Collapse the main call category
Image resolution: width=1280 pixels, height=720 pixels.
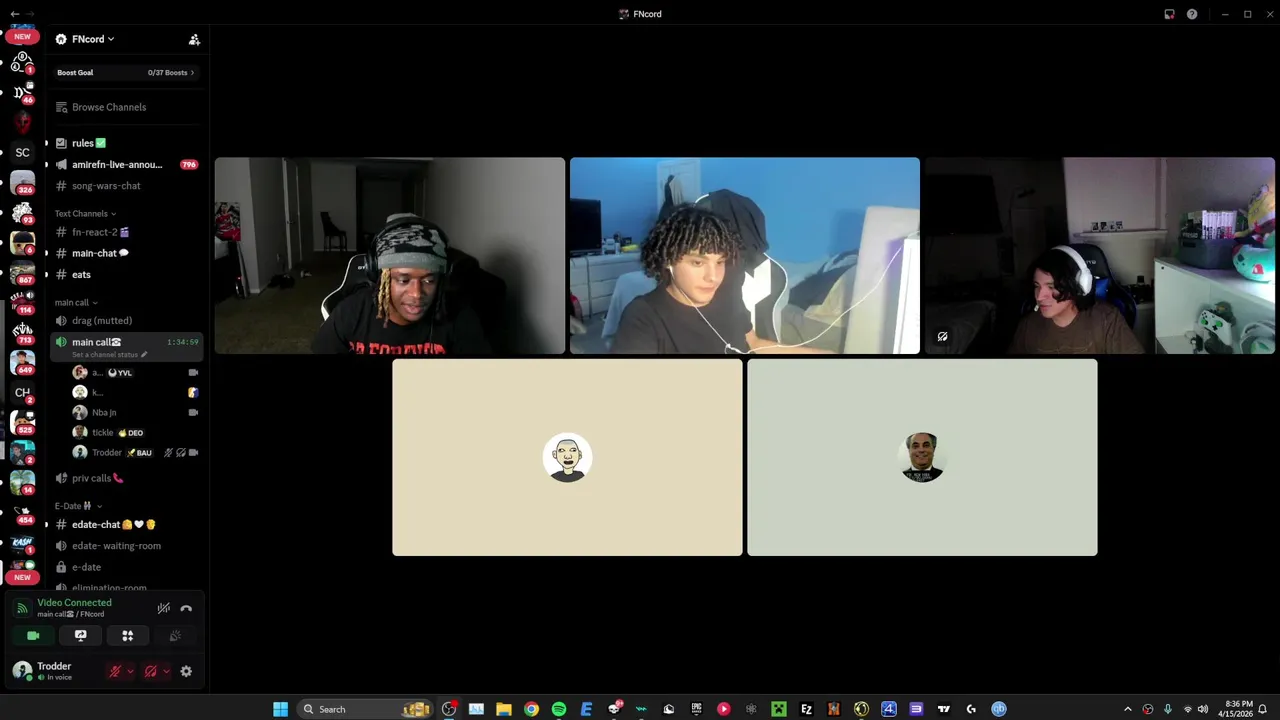[76, 302]
